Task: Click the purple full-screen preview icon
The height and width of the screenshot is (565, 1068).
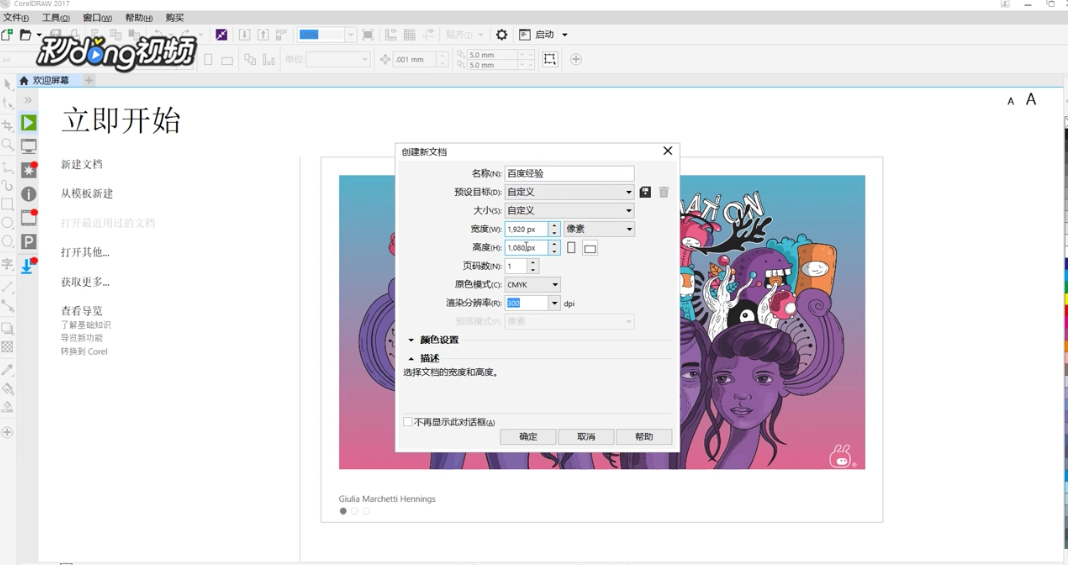Action: coord(221,35)
